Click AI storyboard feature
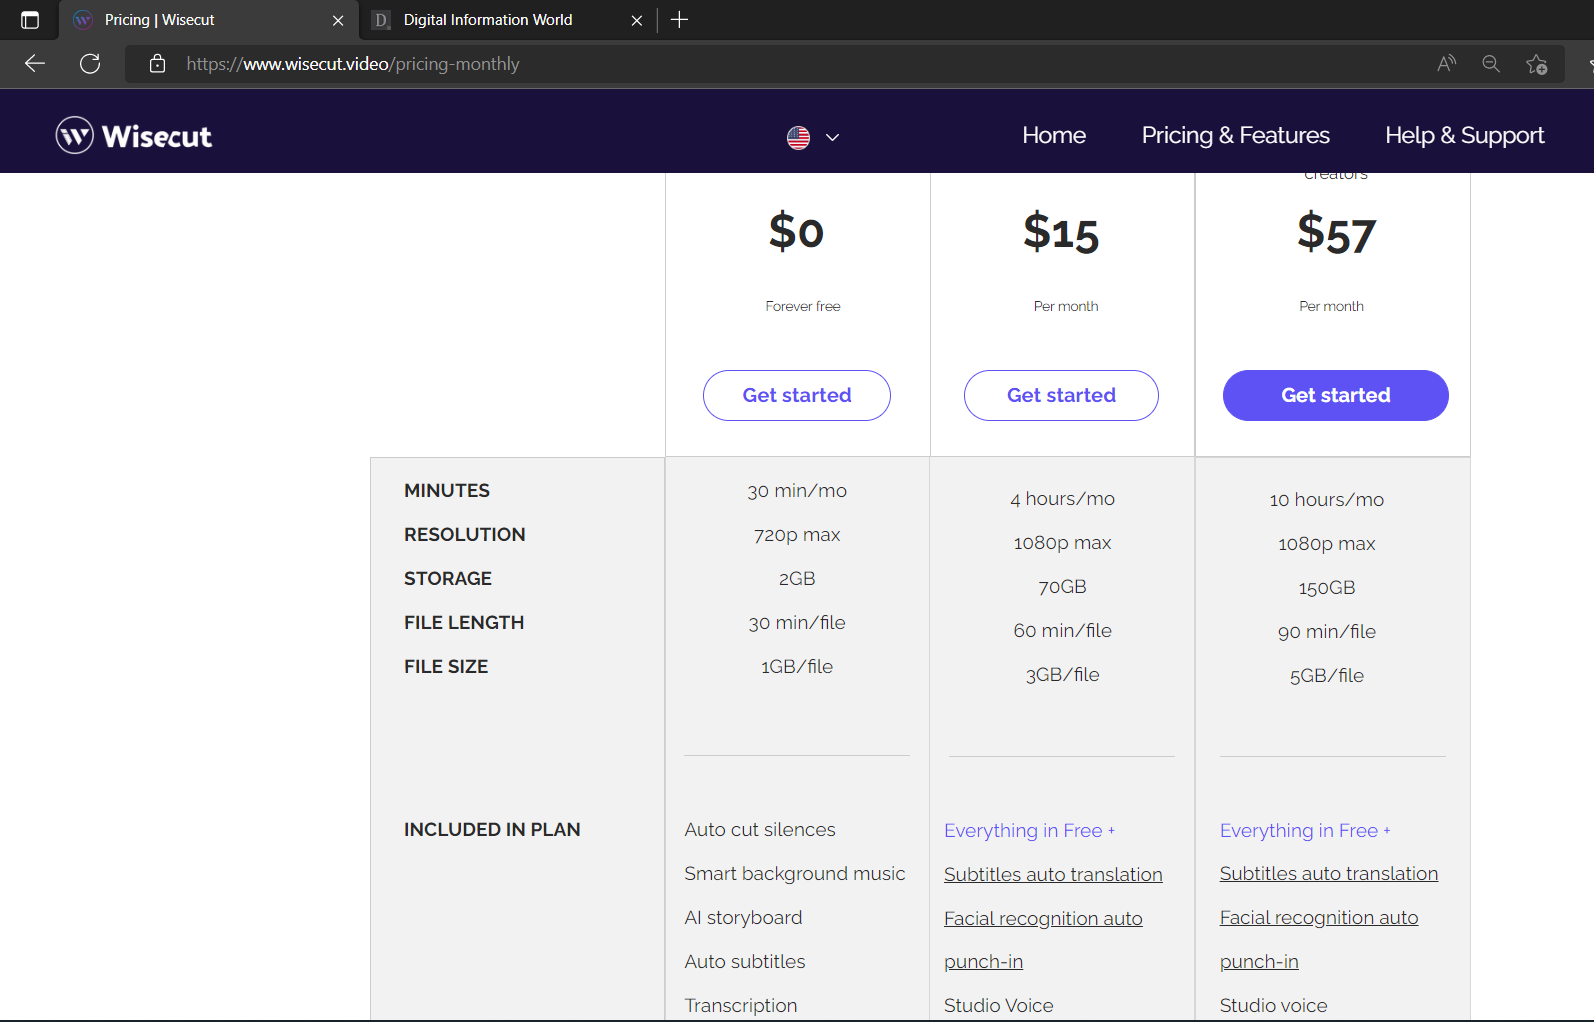 [x=743, y=918]
